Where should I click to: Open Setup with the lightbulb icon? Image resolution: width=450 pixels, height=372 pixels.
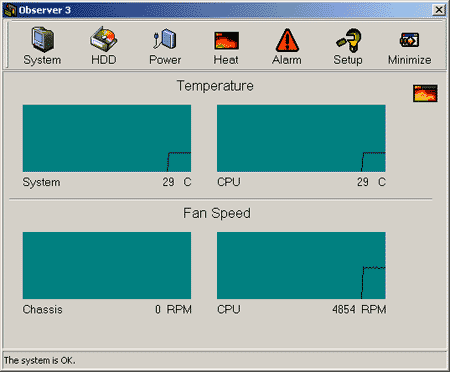click(348, 46)
